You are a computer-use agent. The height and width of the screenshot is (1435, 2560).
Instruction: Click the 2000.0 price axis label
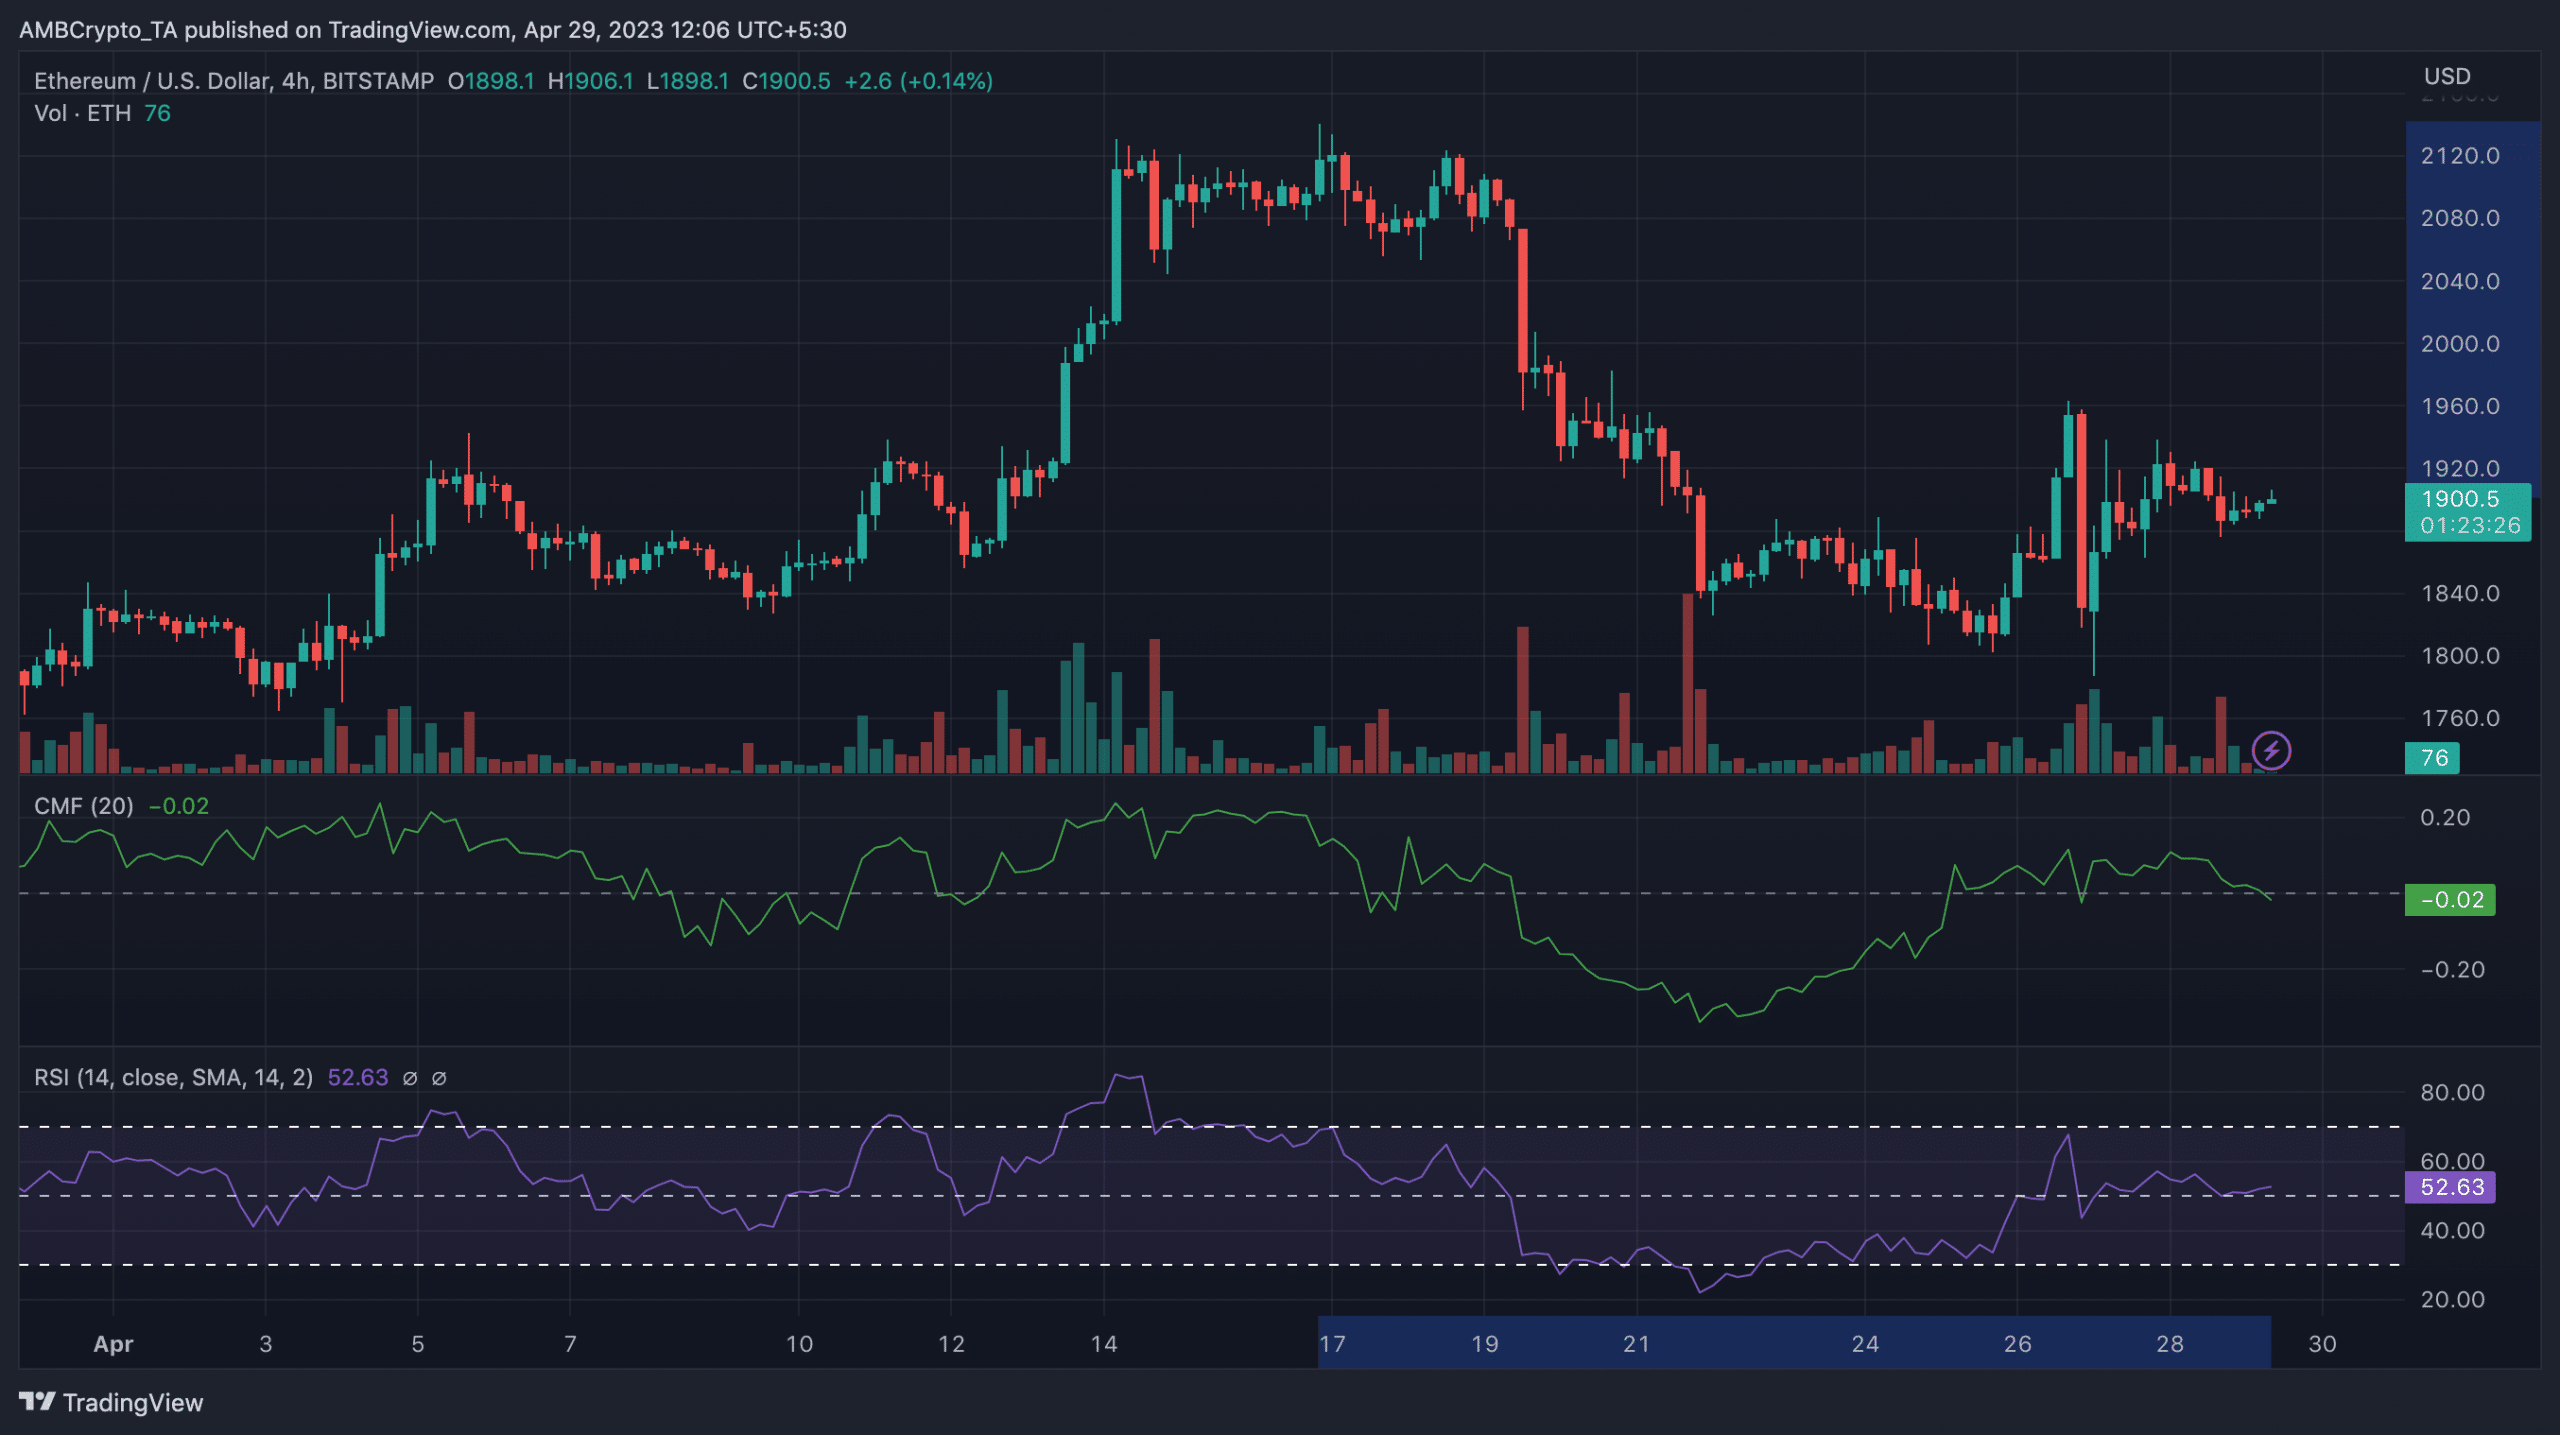click(2460, 344)
